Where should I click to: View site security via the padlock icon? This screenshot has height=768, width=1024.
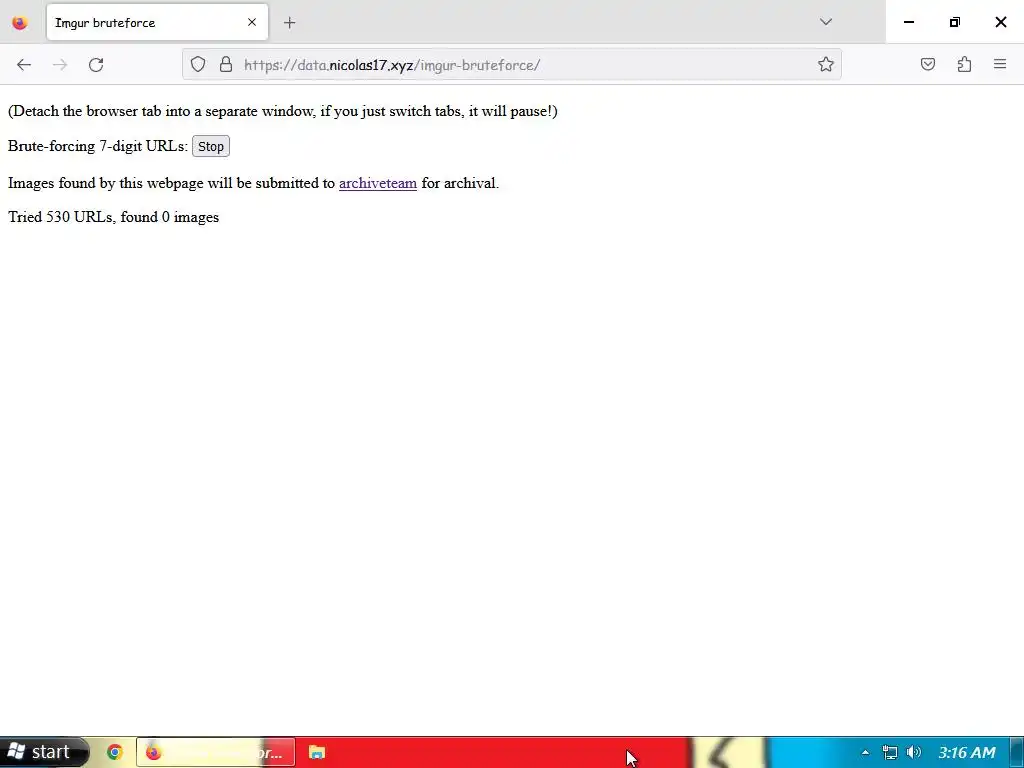pos(226,65)
